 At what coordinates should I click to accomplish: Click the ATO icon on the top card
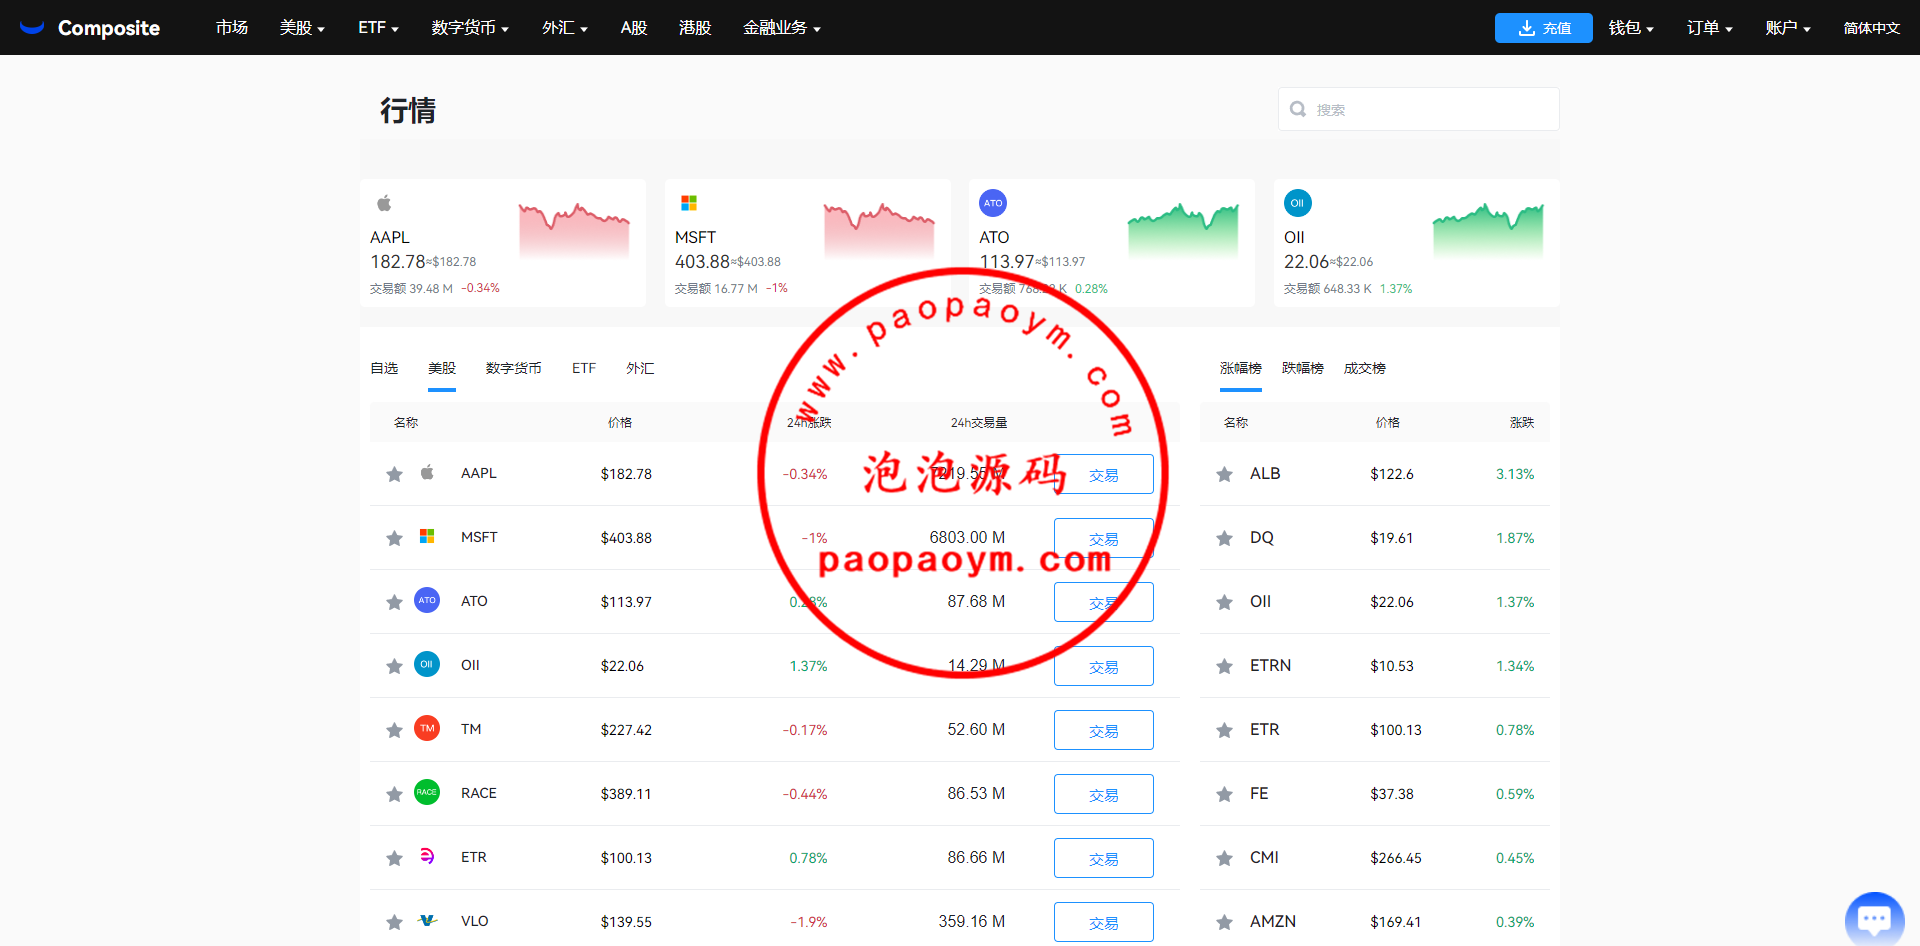993,203
